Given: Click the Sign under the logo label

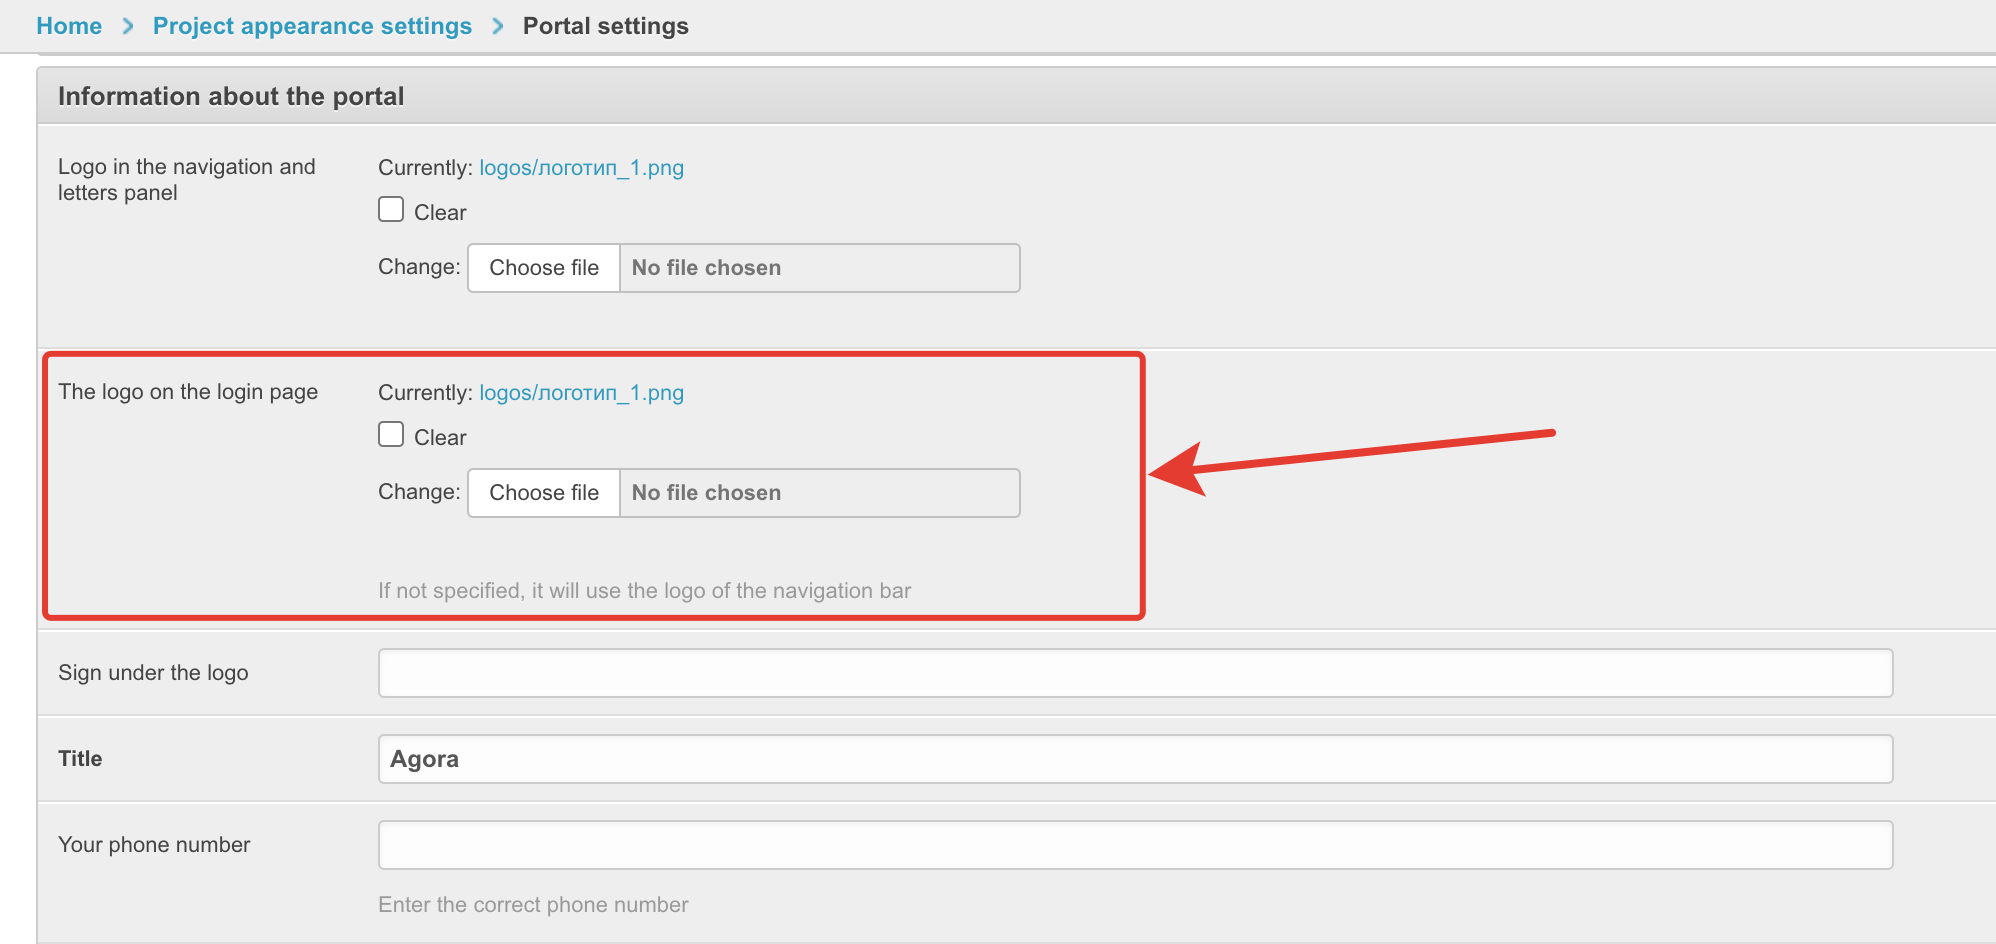Looking at the screenshot, I should (x=153, y=673).
